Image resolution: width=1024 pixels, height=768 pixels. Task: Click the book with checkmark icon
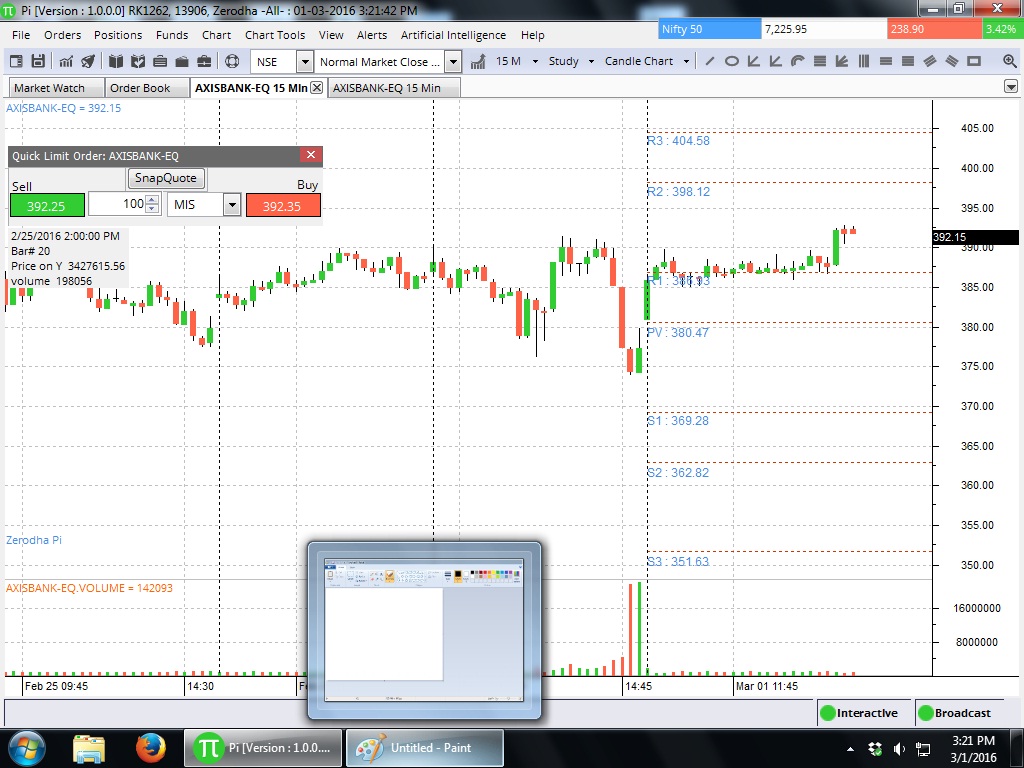138,61
